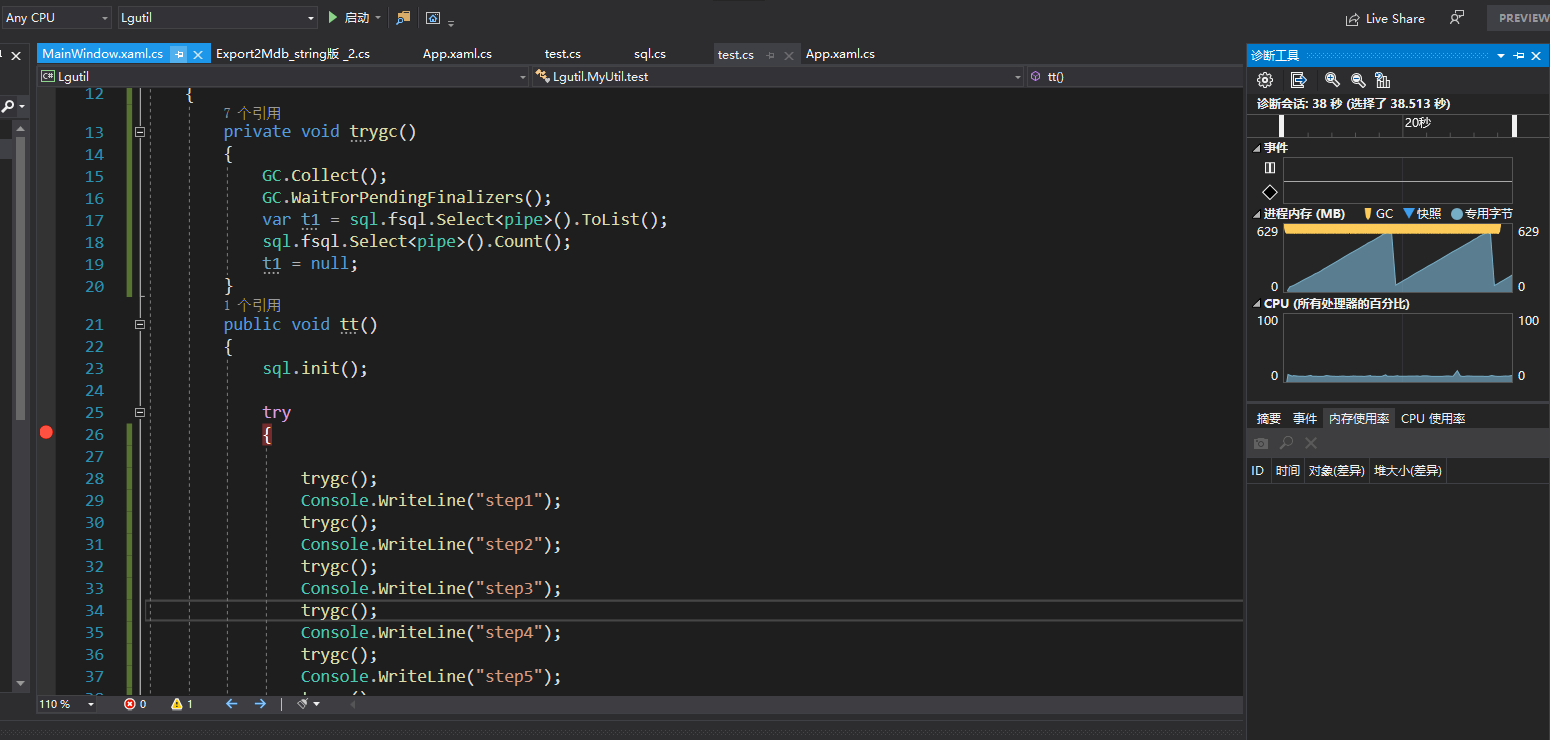
Task: Zoom in on the diagnostic timeline
Action: coord(1332,80)
